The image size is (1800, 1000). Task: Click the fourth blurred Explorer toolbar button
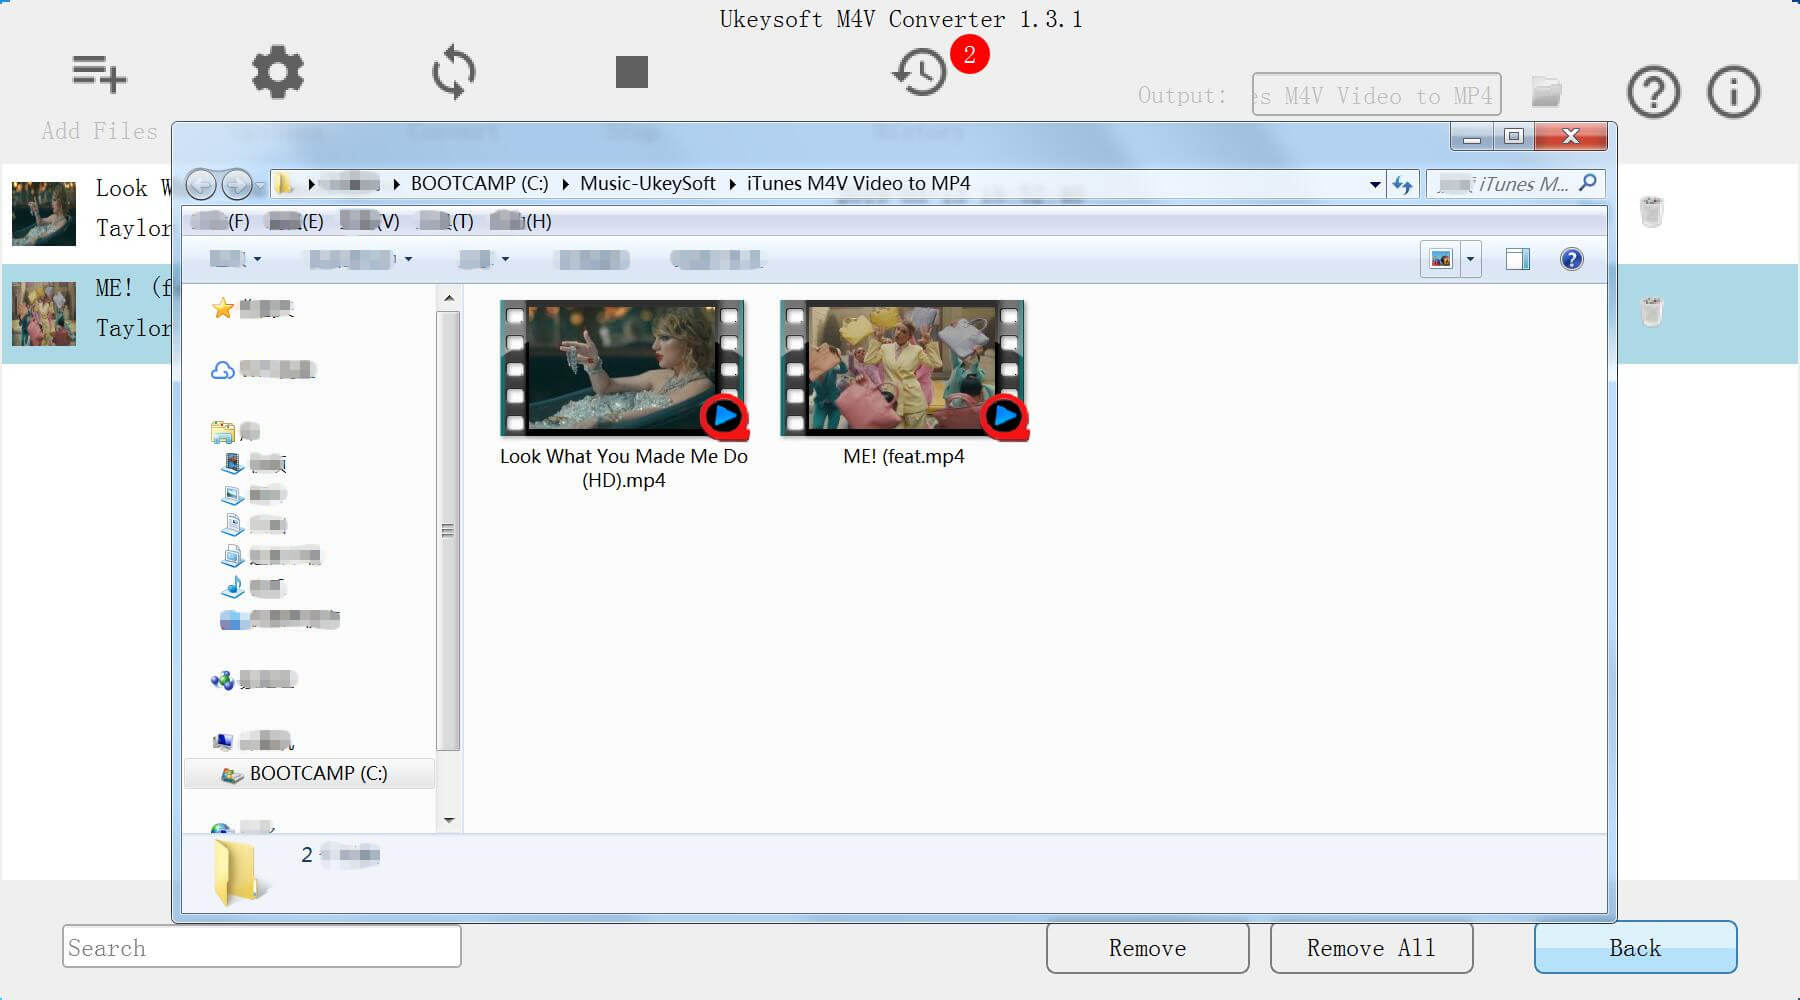click(x=593, y=260)
